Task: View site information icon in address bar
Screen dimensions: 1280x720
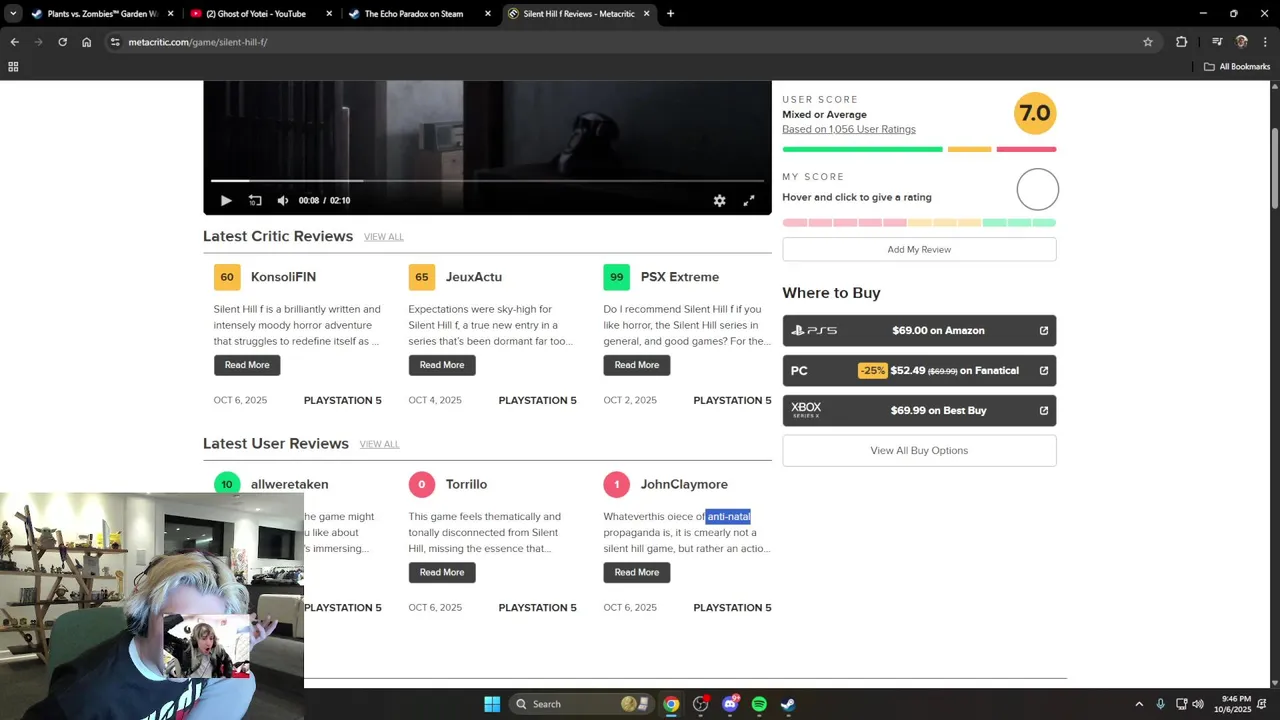Action: 115,42
